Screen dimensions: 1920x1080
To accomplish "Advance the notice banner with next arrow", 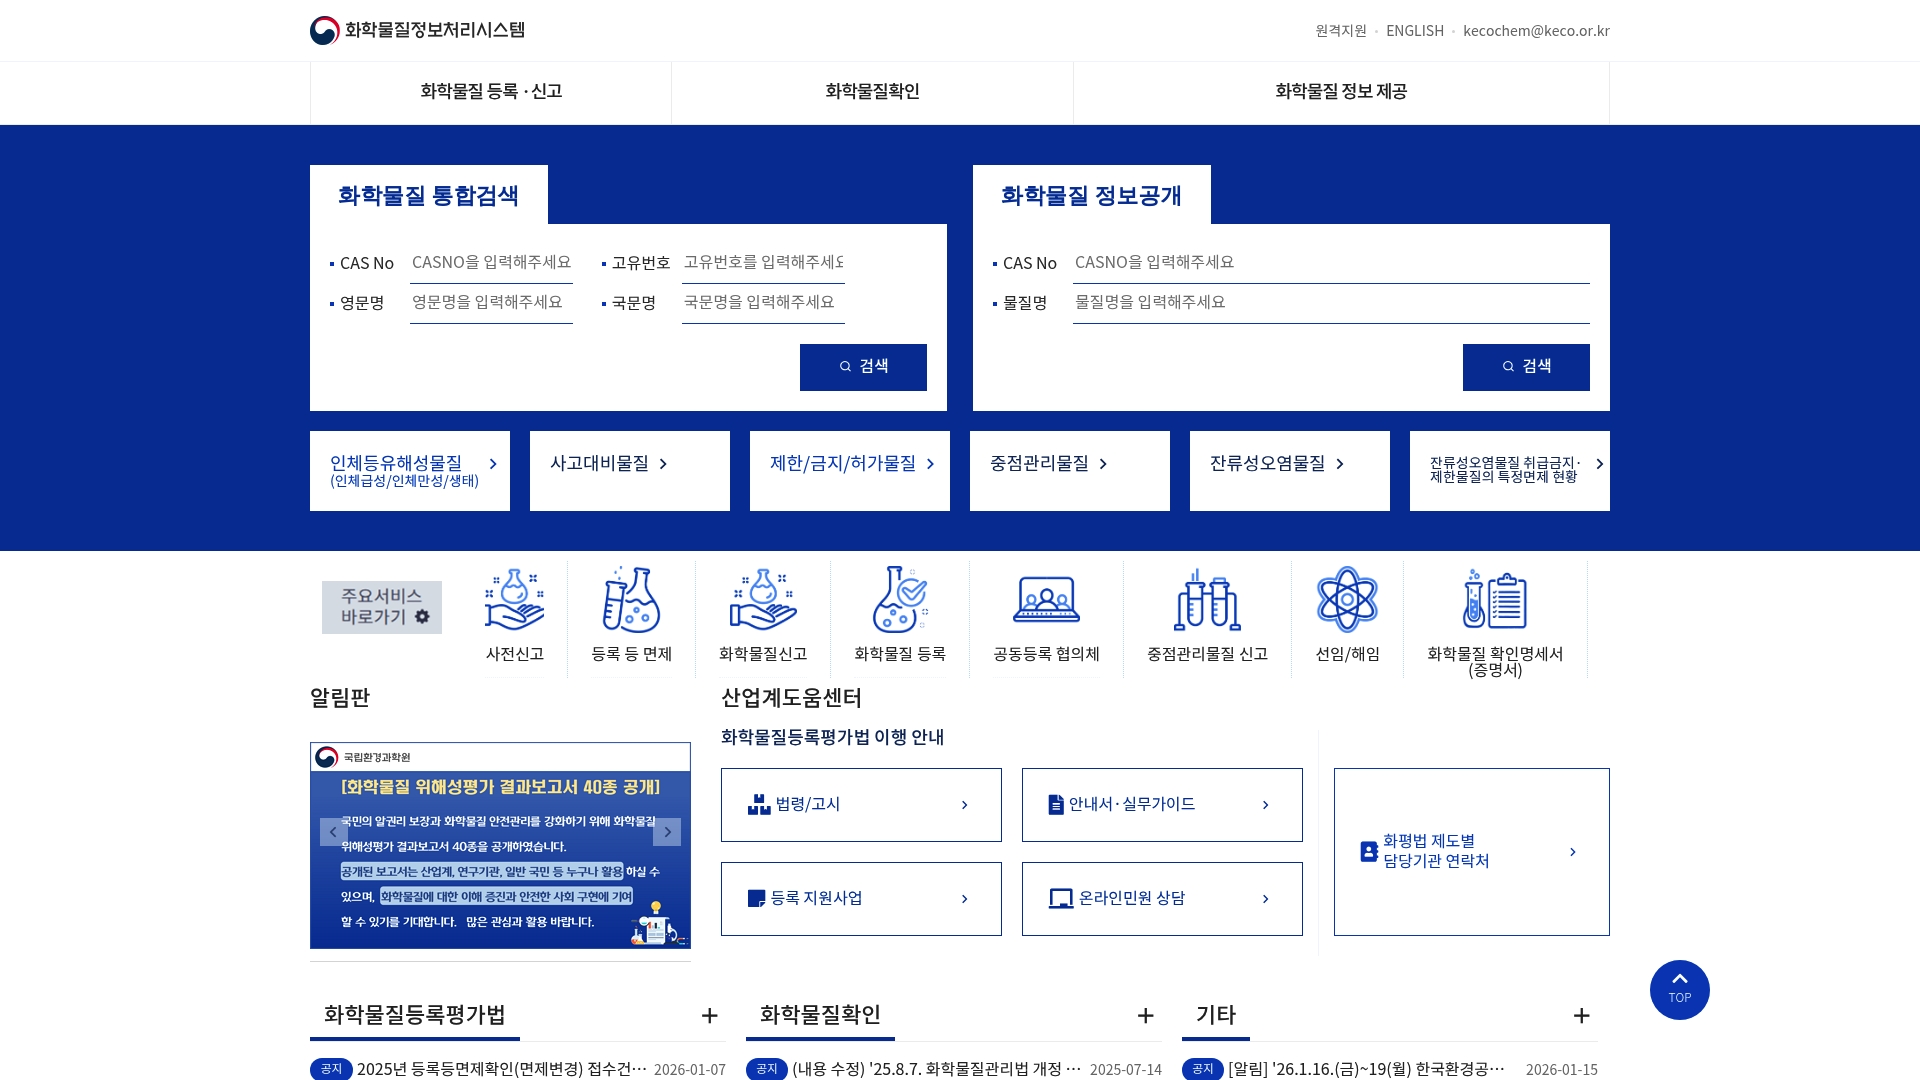I will (667, 831).
